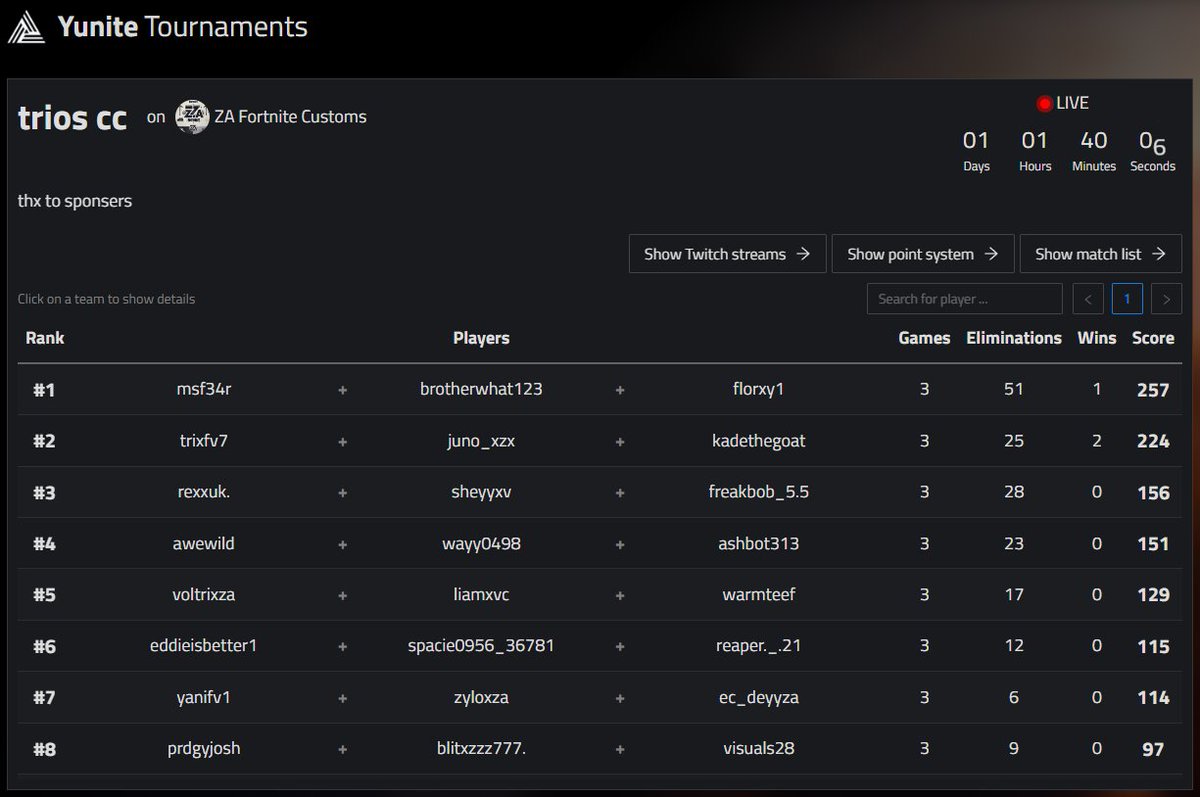Click player name wayy0498
Image resolution: width=1200 pixels, height=797 pixels.
(x=481, y=544)
